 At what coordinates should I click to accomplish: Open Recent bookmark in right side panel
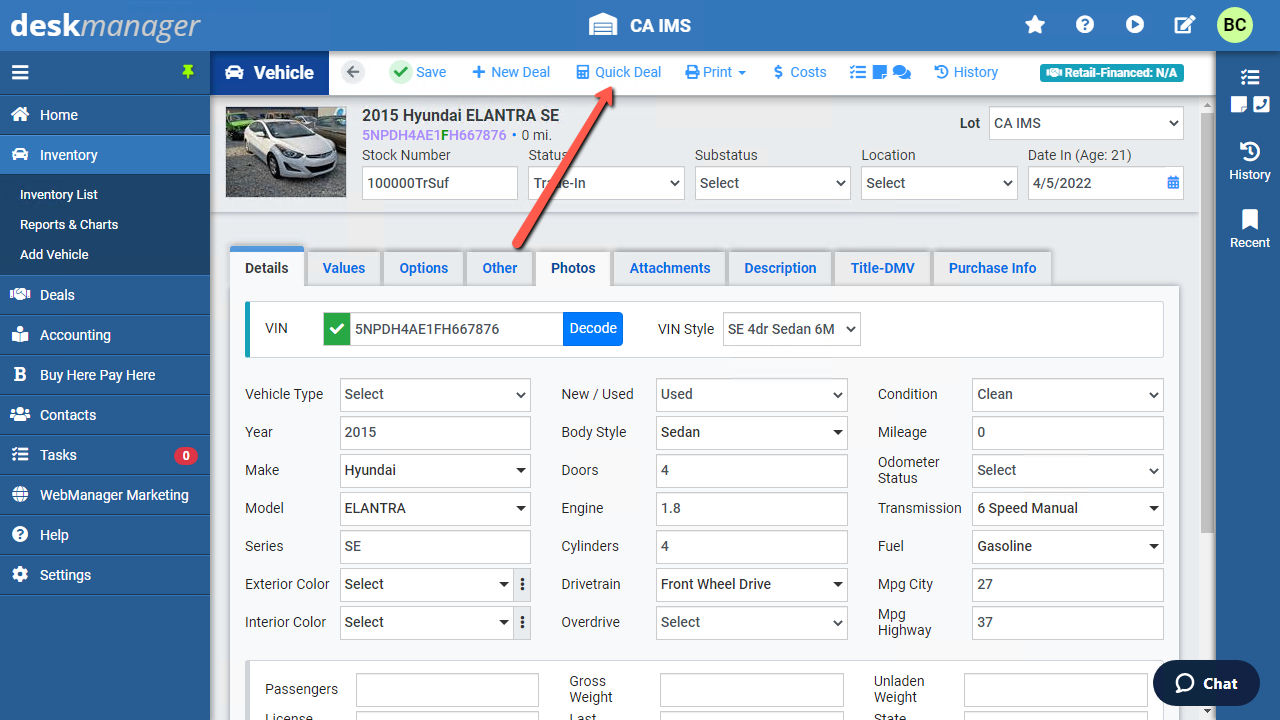1250,229
